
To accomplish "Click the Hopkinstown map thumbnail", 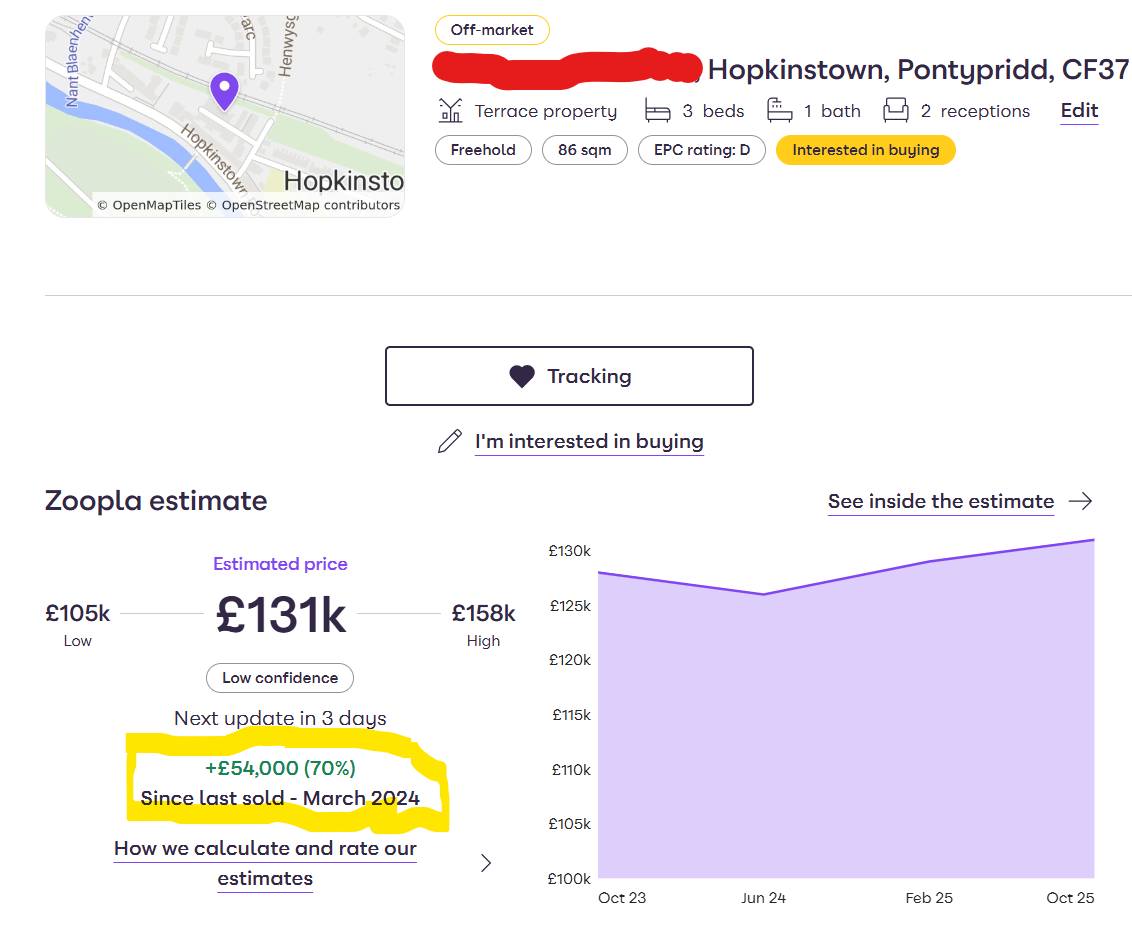I will [224, 116].
